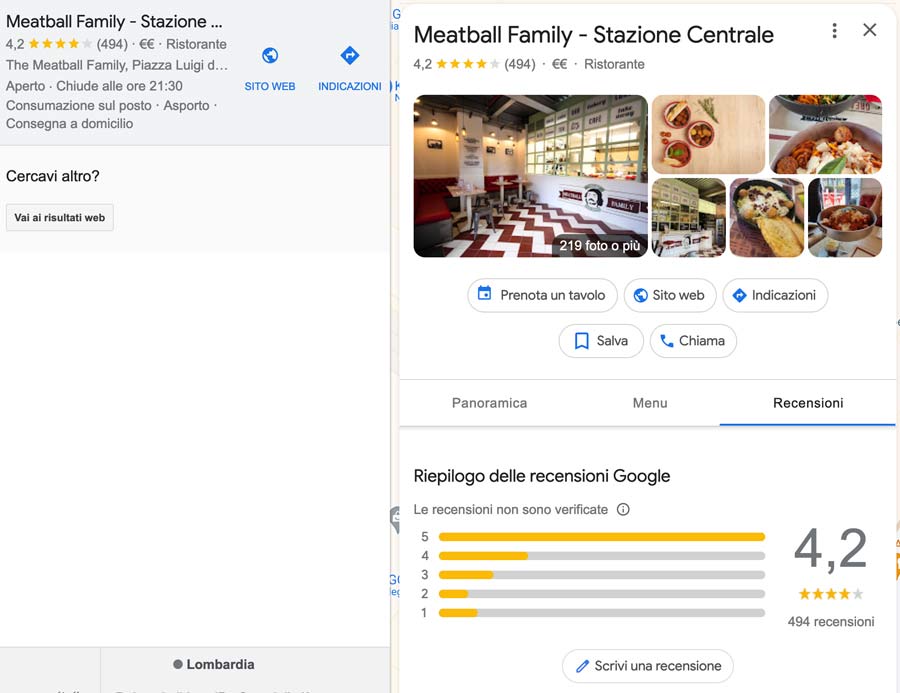Switch to the Menu tab
The width and height of the screenshot is (900, 693).
tap(650, 403)
